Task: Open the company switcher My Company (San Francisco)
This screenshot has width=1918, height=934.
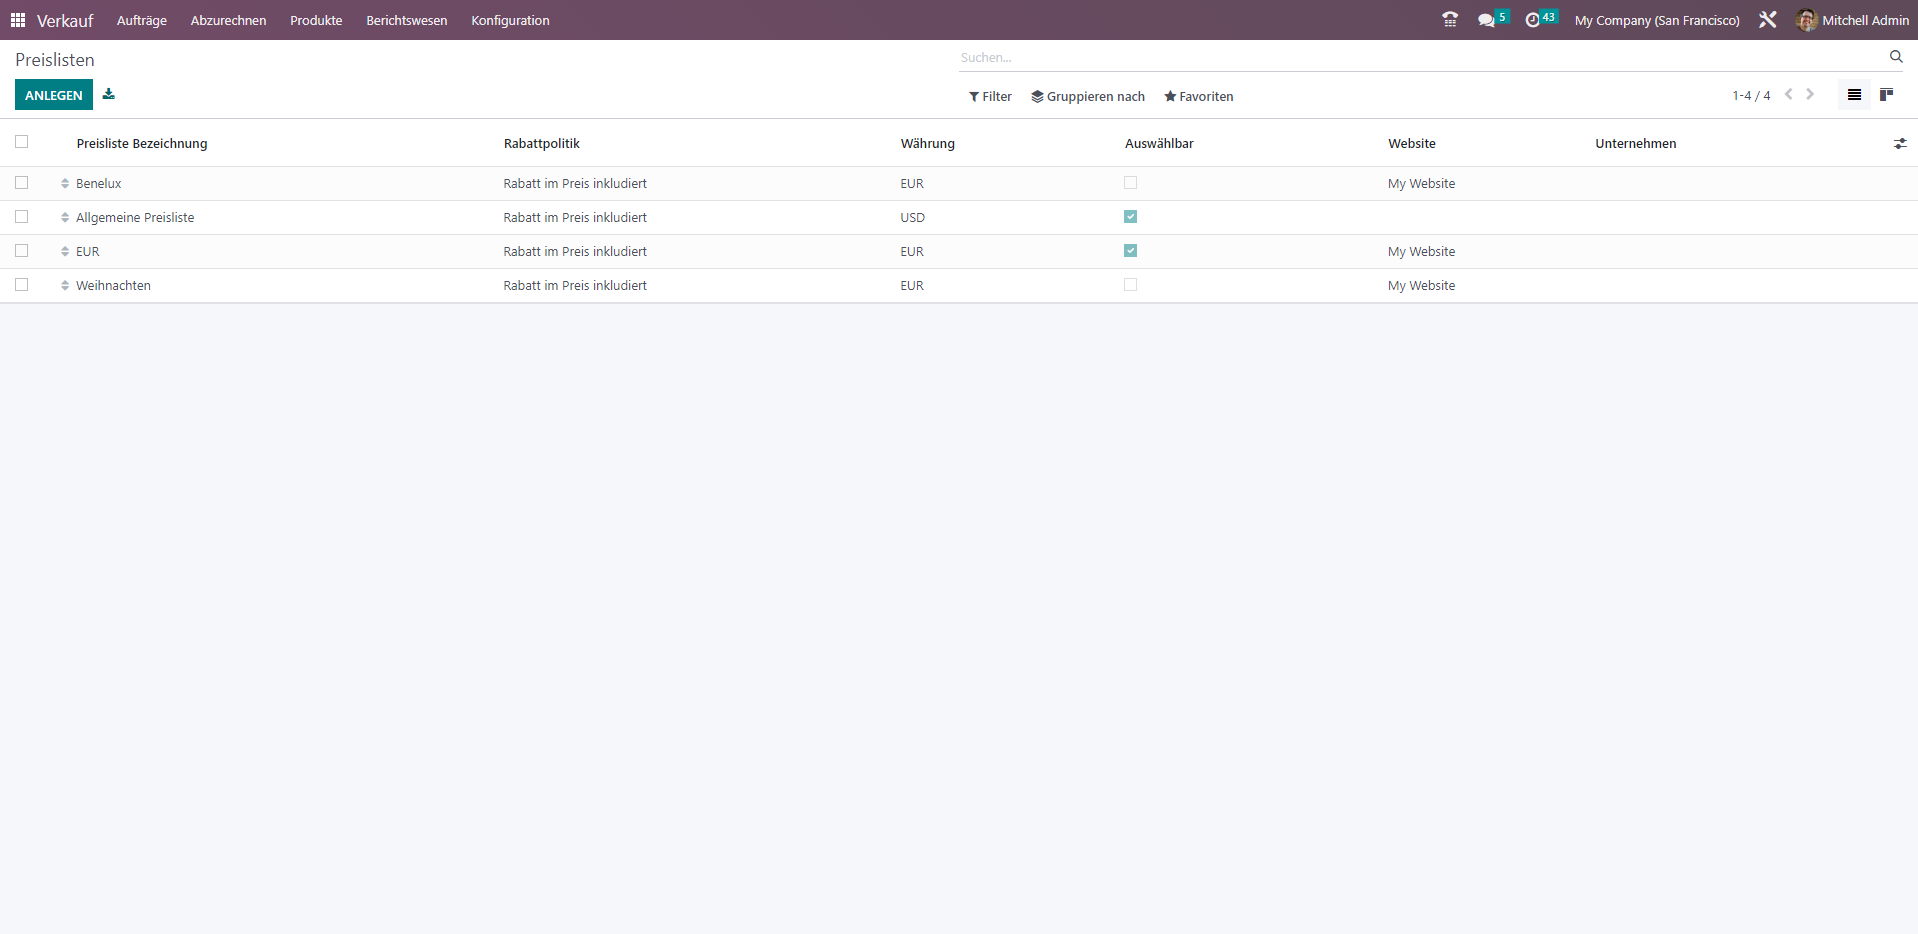Action: (1657, 20)
